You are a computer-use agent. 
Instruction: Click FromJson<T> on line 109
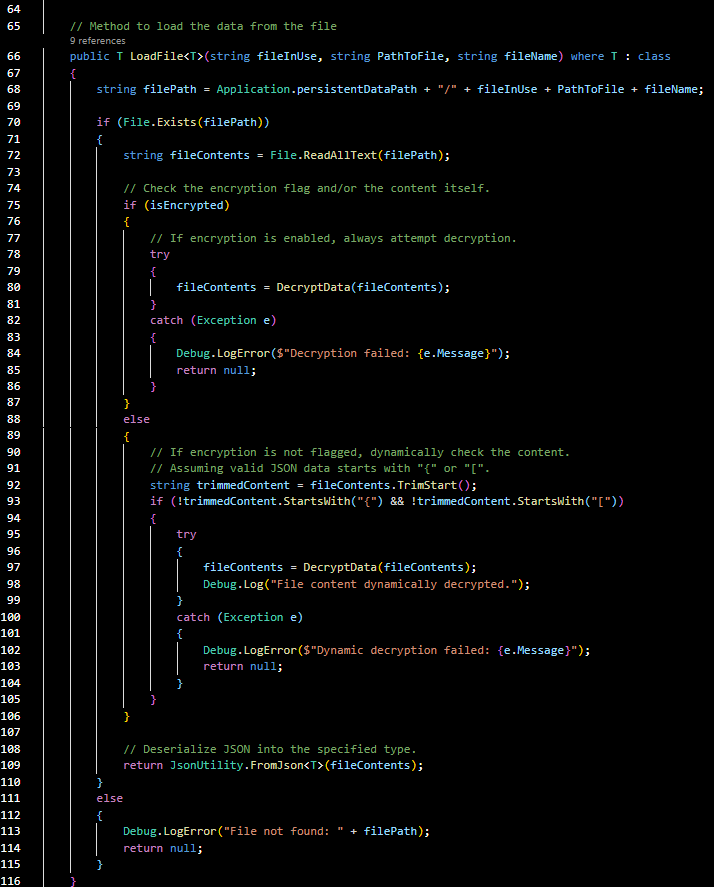click(x=286, y=765)
